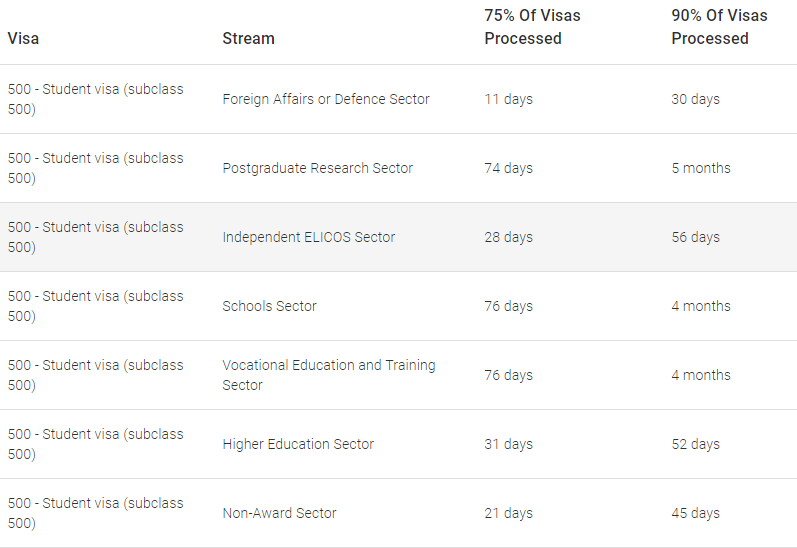This screenshot has height=548, width=797.
Task: Click the Visa column header
Action: coord(24,38)
